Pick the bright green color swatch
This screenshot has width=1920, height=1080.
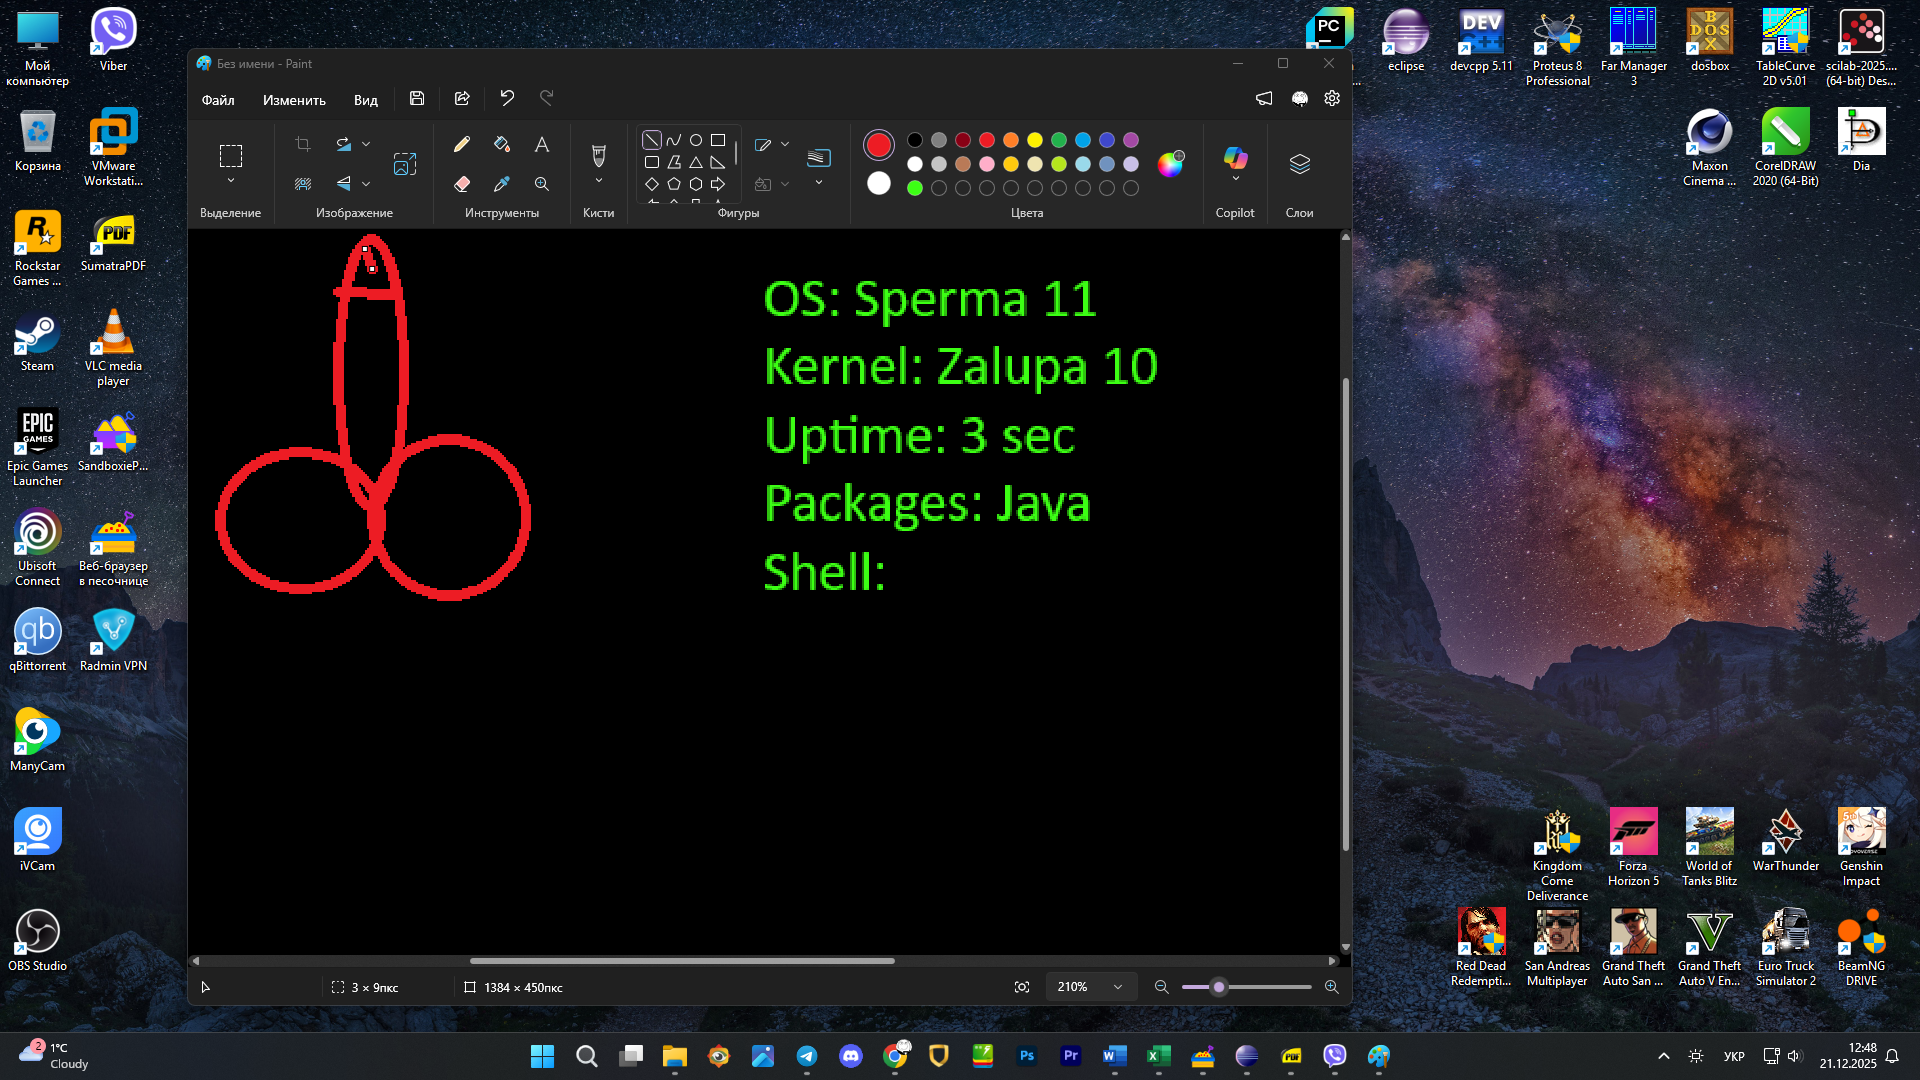click(x=914, y=188)
